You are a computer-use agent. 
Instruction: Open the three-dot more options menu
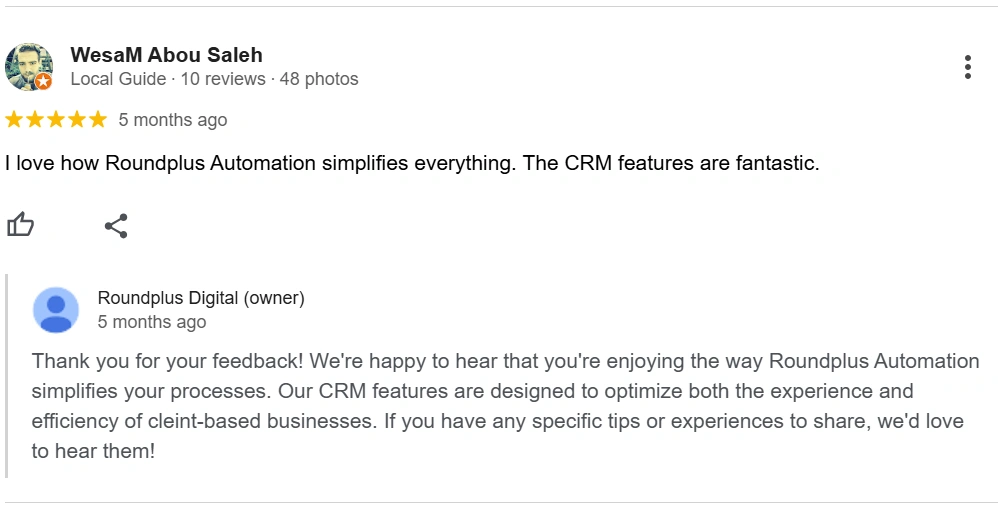click(967, 67)
